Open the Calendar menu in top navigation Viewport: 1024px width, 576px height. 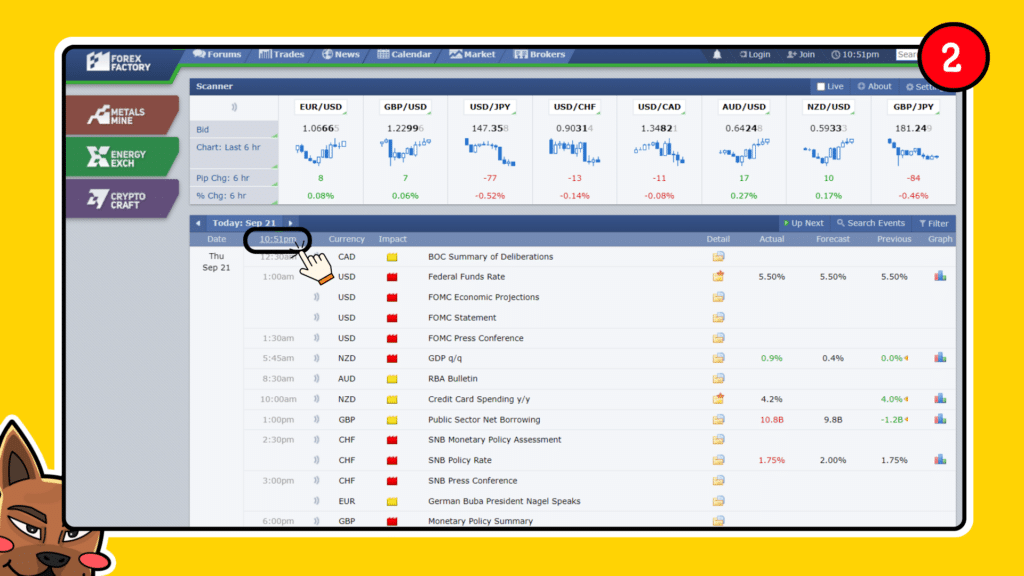404,55
